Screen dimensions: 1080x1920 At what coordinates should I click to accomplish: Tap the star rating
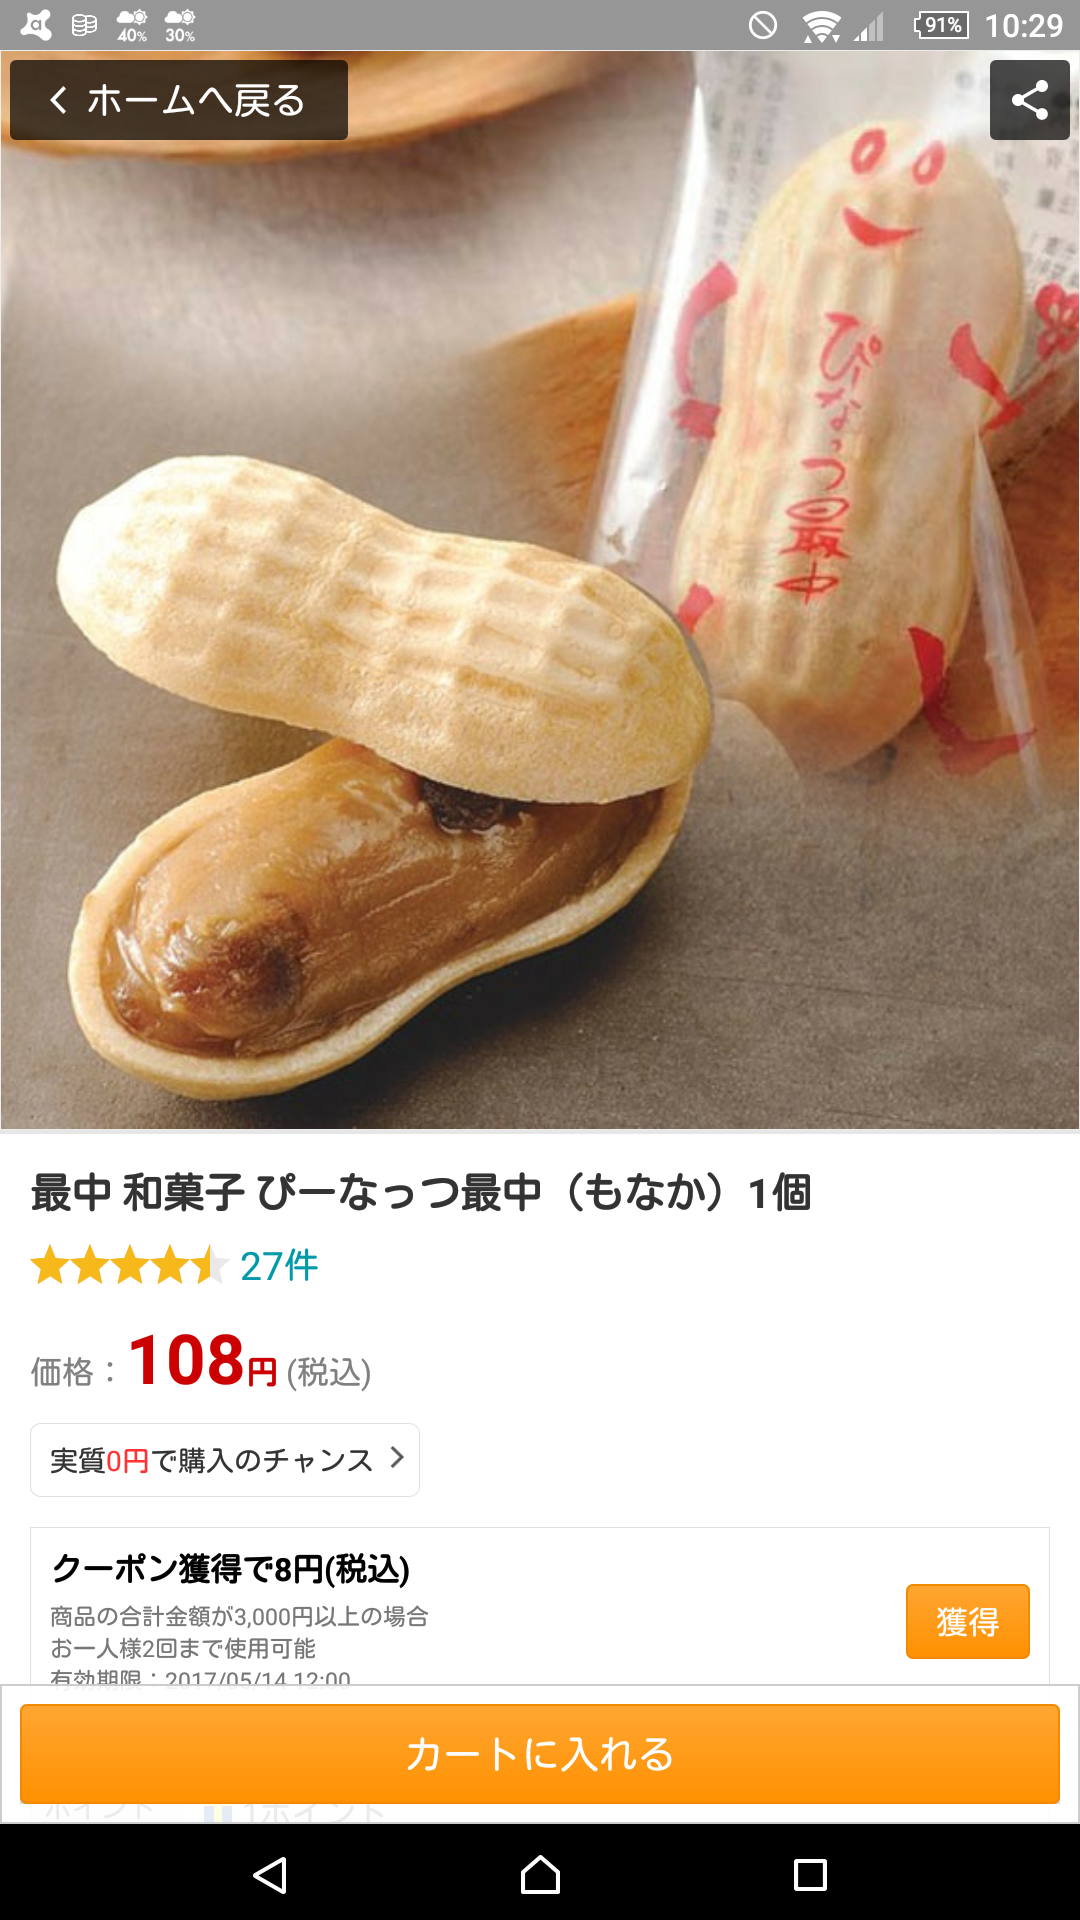130,1266
